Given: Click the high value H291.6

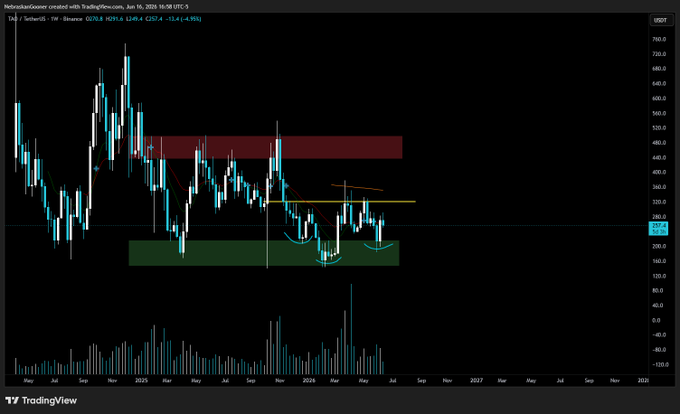Looking at the screenshot, I should [114, 19].
